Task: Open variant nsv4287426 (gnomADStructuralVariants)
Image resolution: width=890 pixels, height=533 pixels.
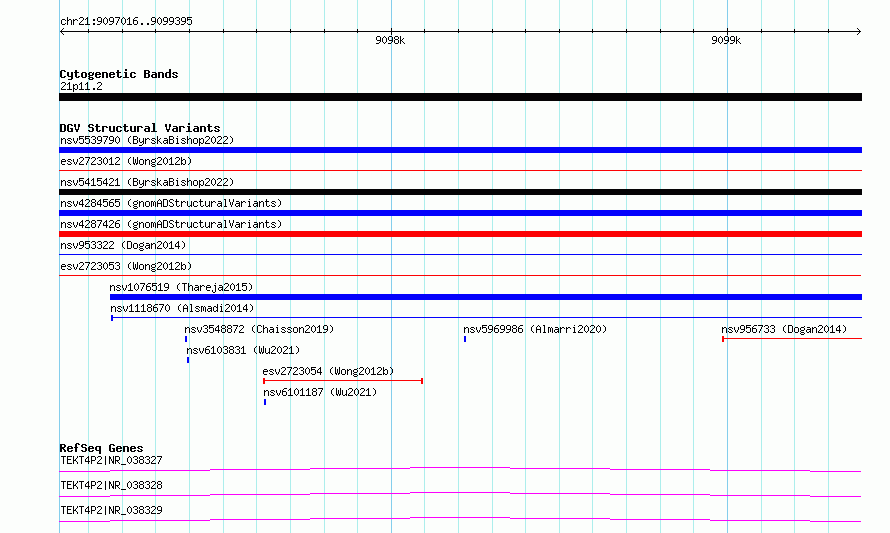Action: [171, 224]
